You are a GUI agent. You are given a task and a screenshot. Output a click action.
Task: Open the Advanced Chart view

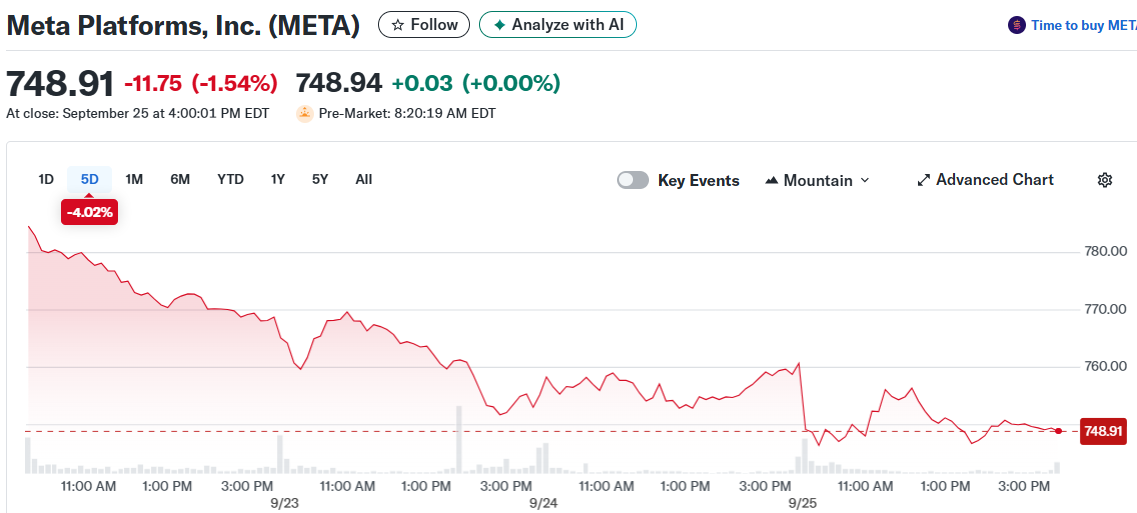pyautogui.click(x=985, y=180)
